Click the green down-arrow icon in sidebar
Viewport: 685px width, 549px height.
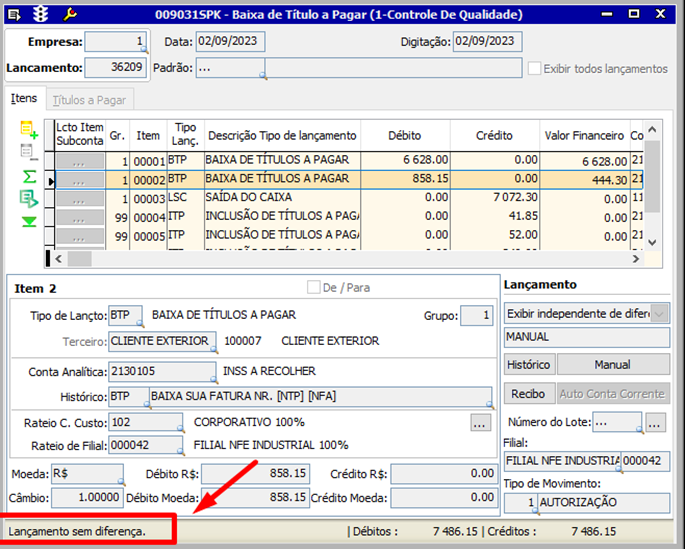(x=28, y=222)
